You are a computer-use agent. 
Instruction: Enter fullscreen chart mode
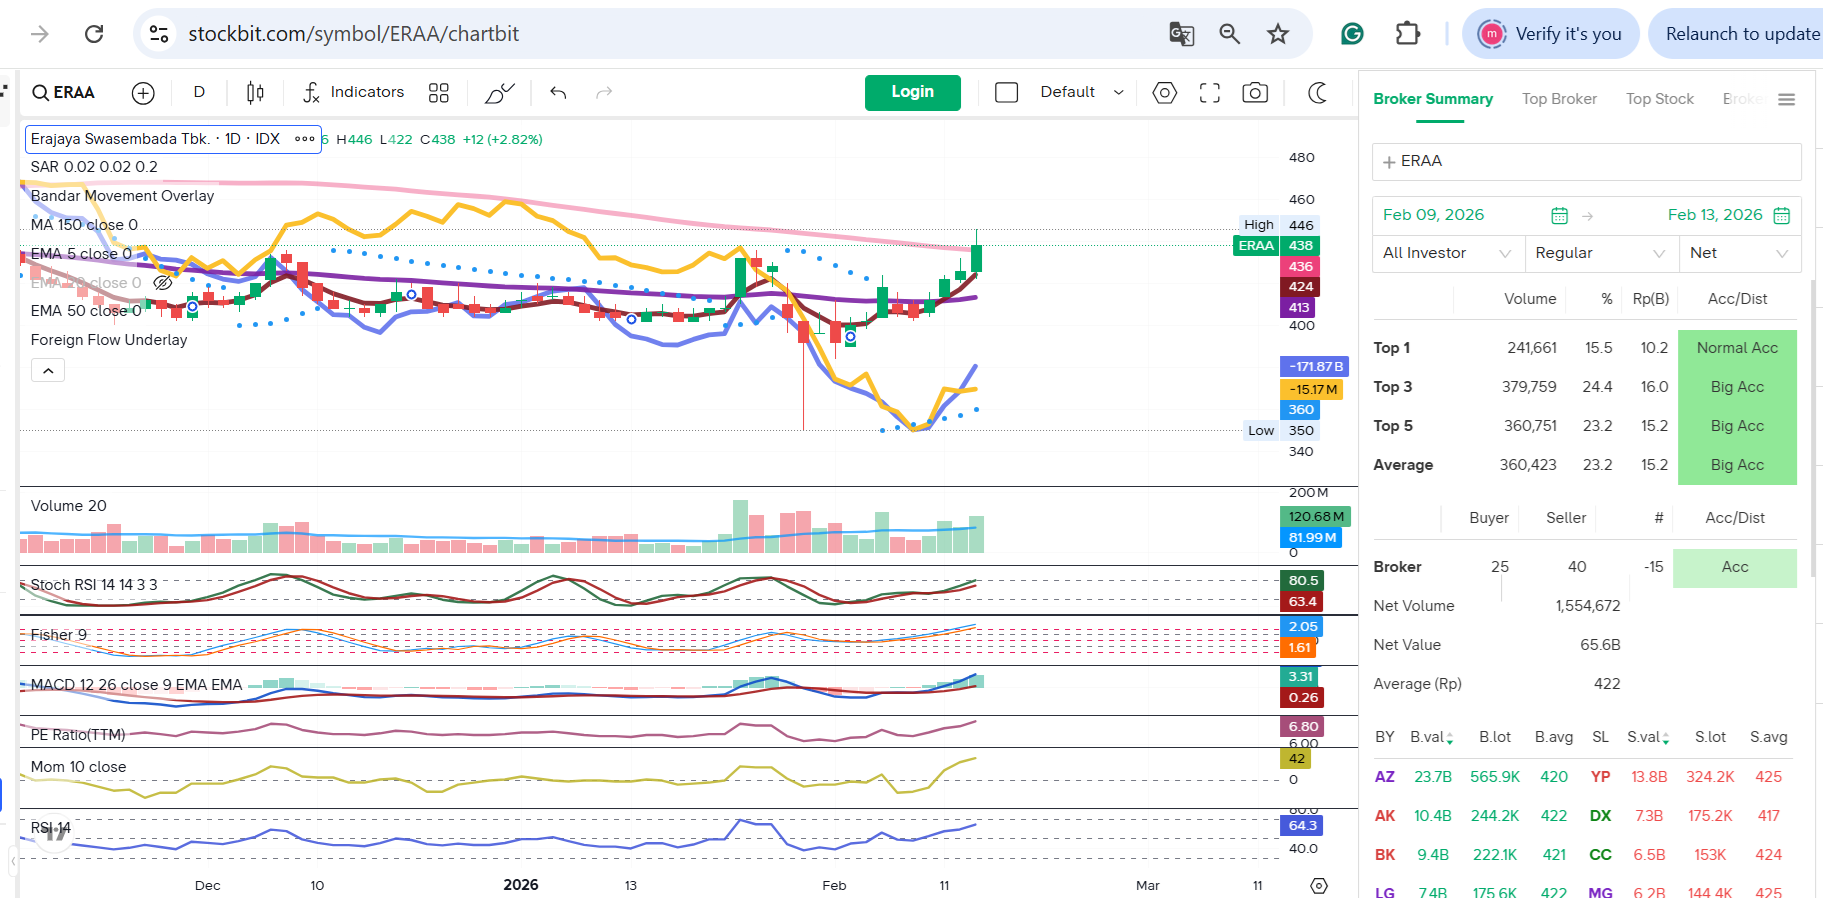pos(1210,93)
